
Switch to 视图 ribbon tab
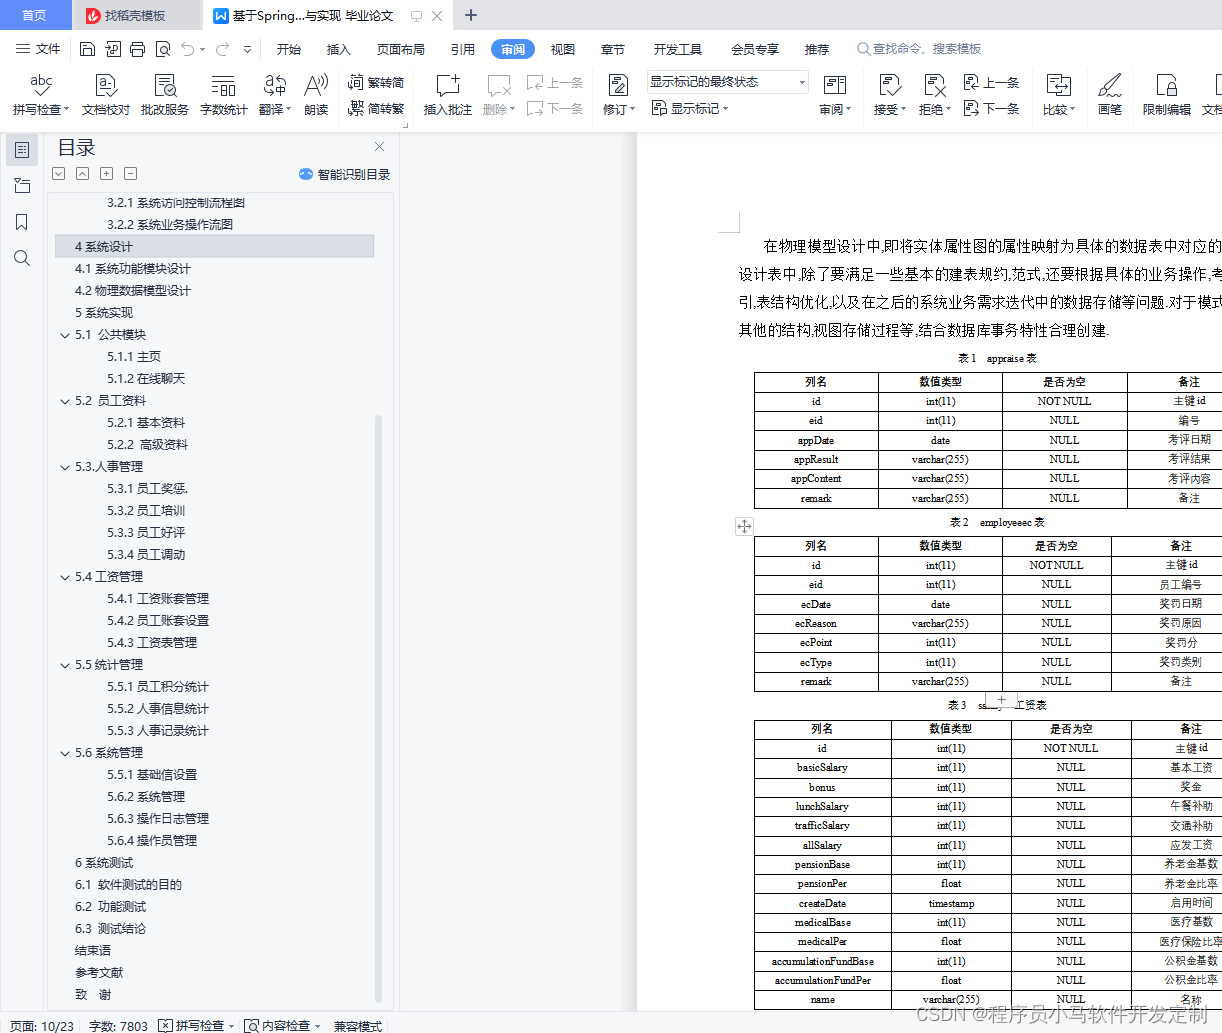(563, 49)
